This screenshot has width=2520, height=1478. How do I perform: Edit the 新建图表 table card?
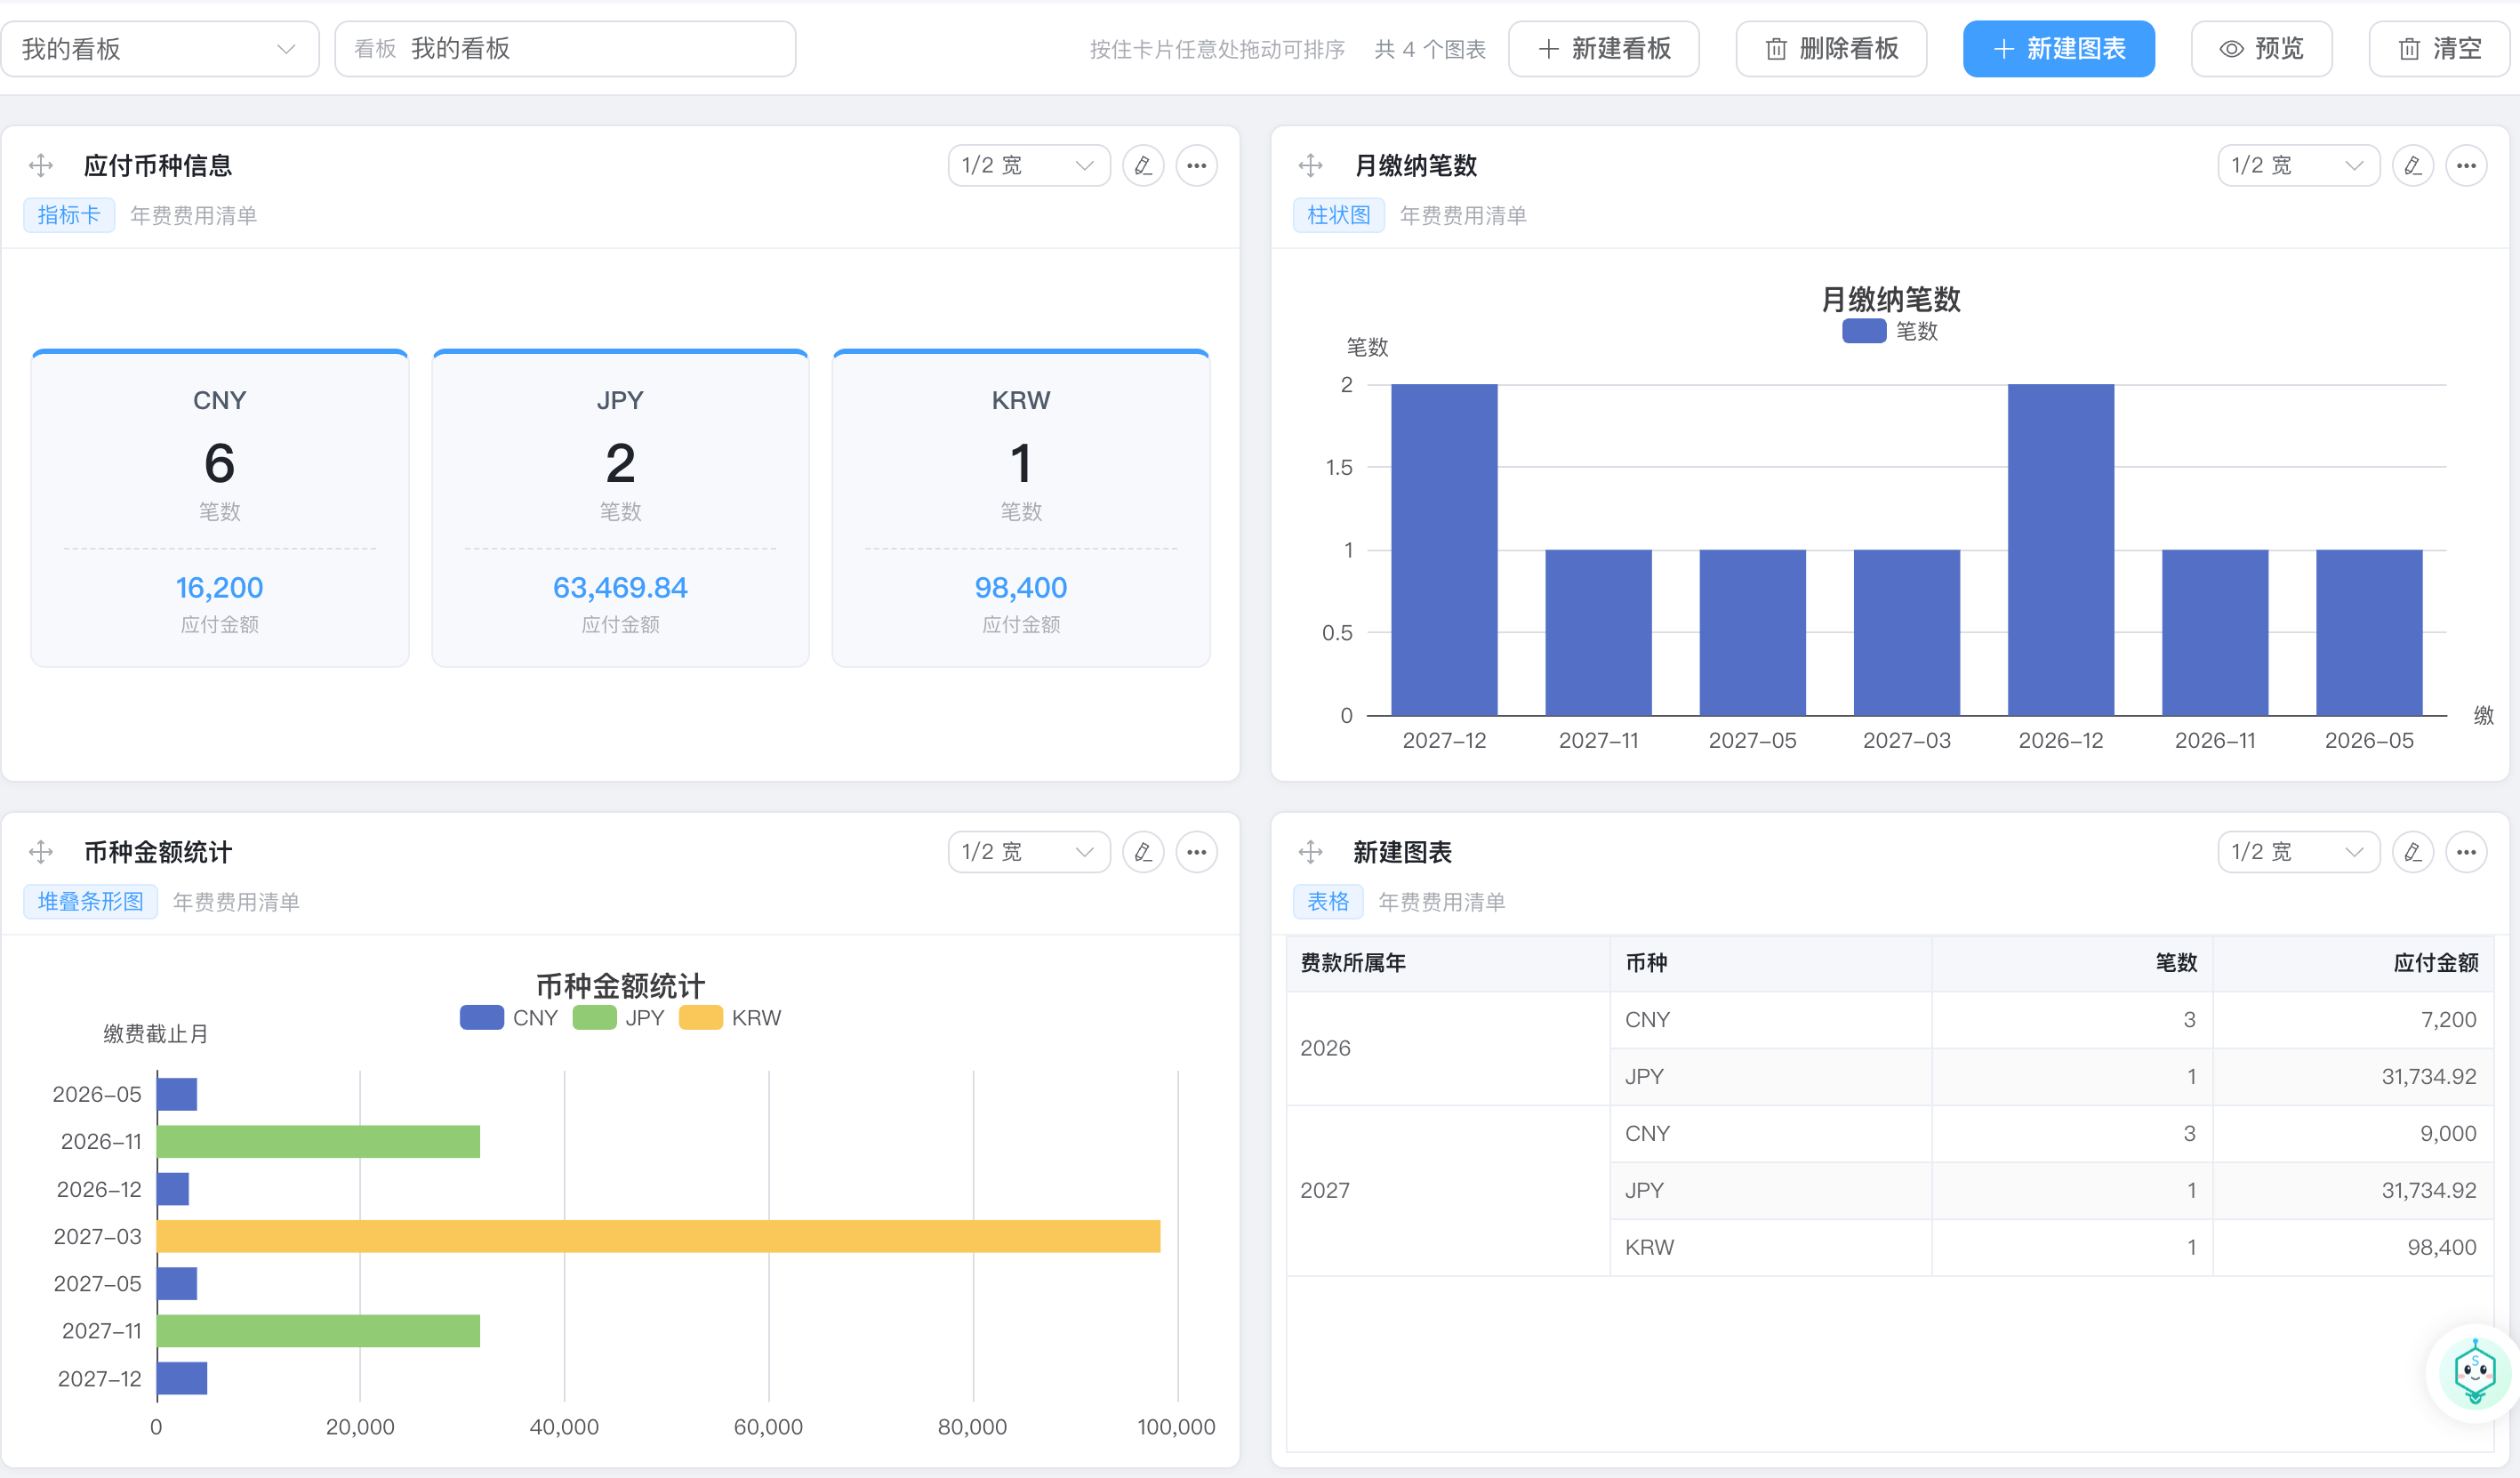coord(2412,852)
